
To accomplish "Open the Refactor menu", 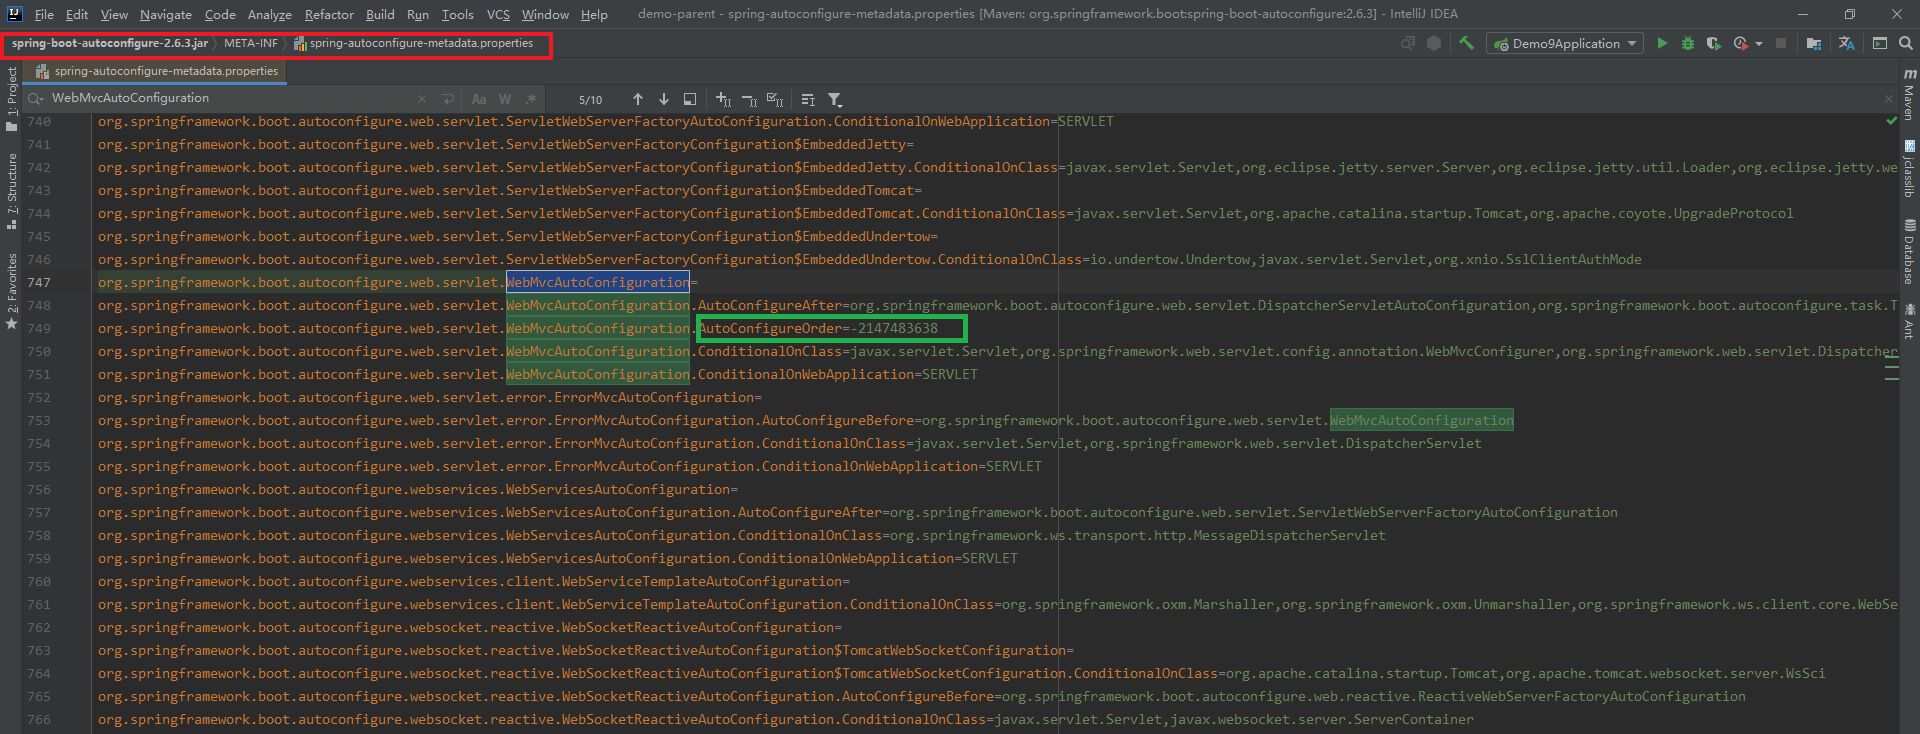I will tap(329, 14).
